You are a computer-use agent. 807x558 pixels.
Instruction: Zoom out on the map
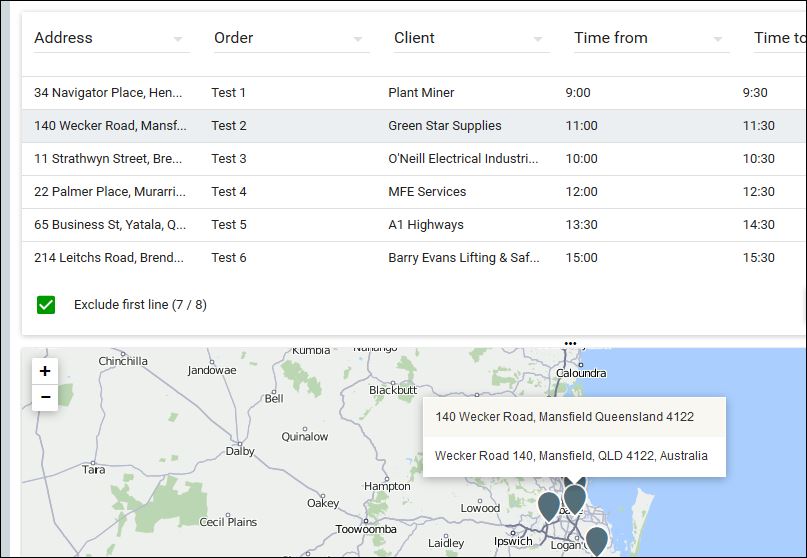coord(44,397)
